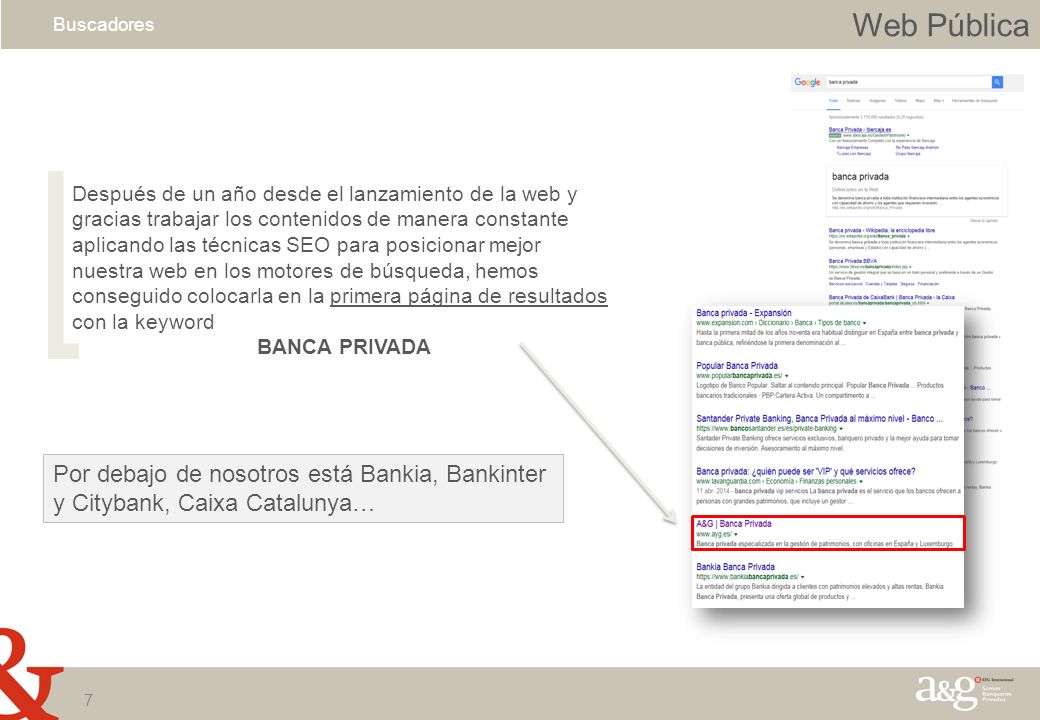The width and height of the screenshot is (1040, 720).
Task: Open the Santander Private Banking result
Action: click(x=819, y=419)
